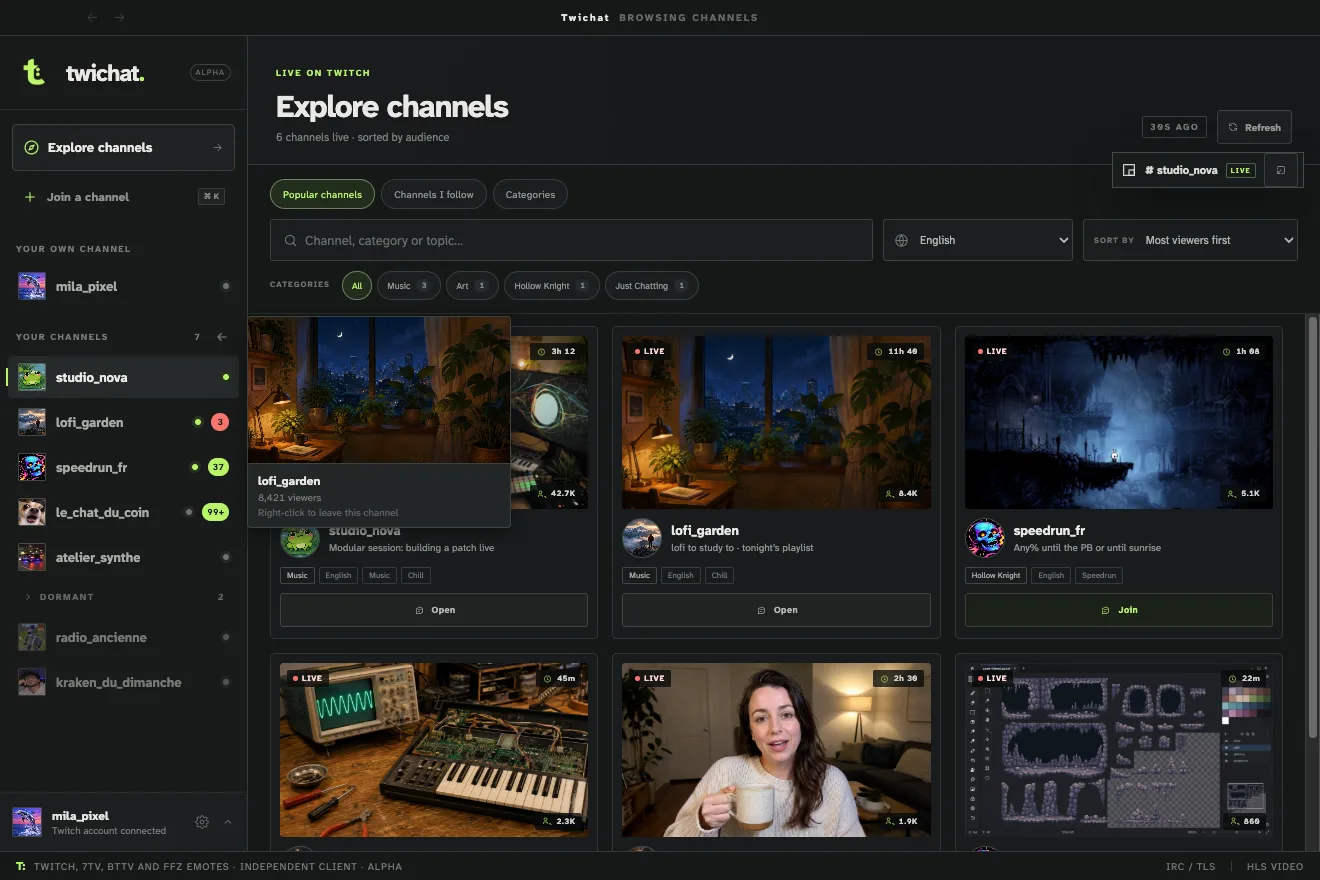Click the channel search input field
1320x880 pixels.
(x=571, y=240)
